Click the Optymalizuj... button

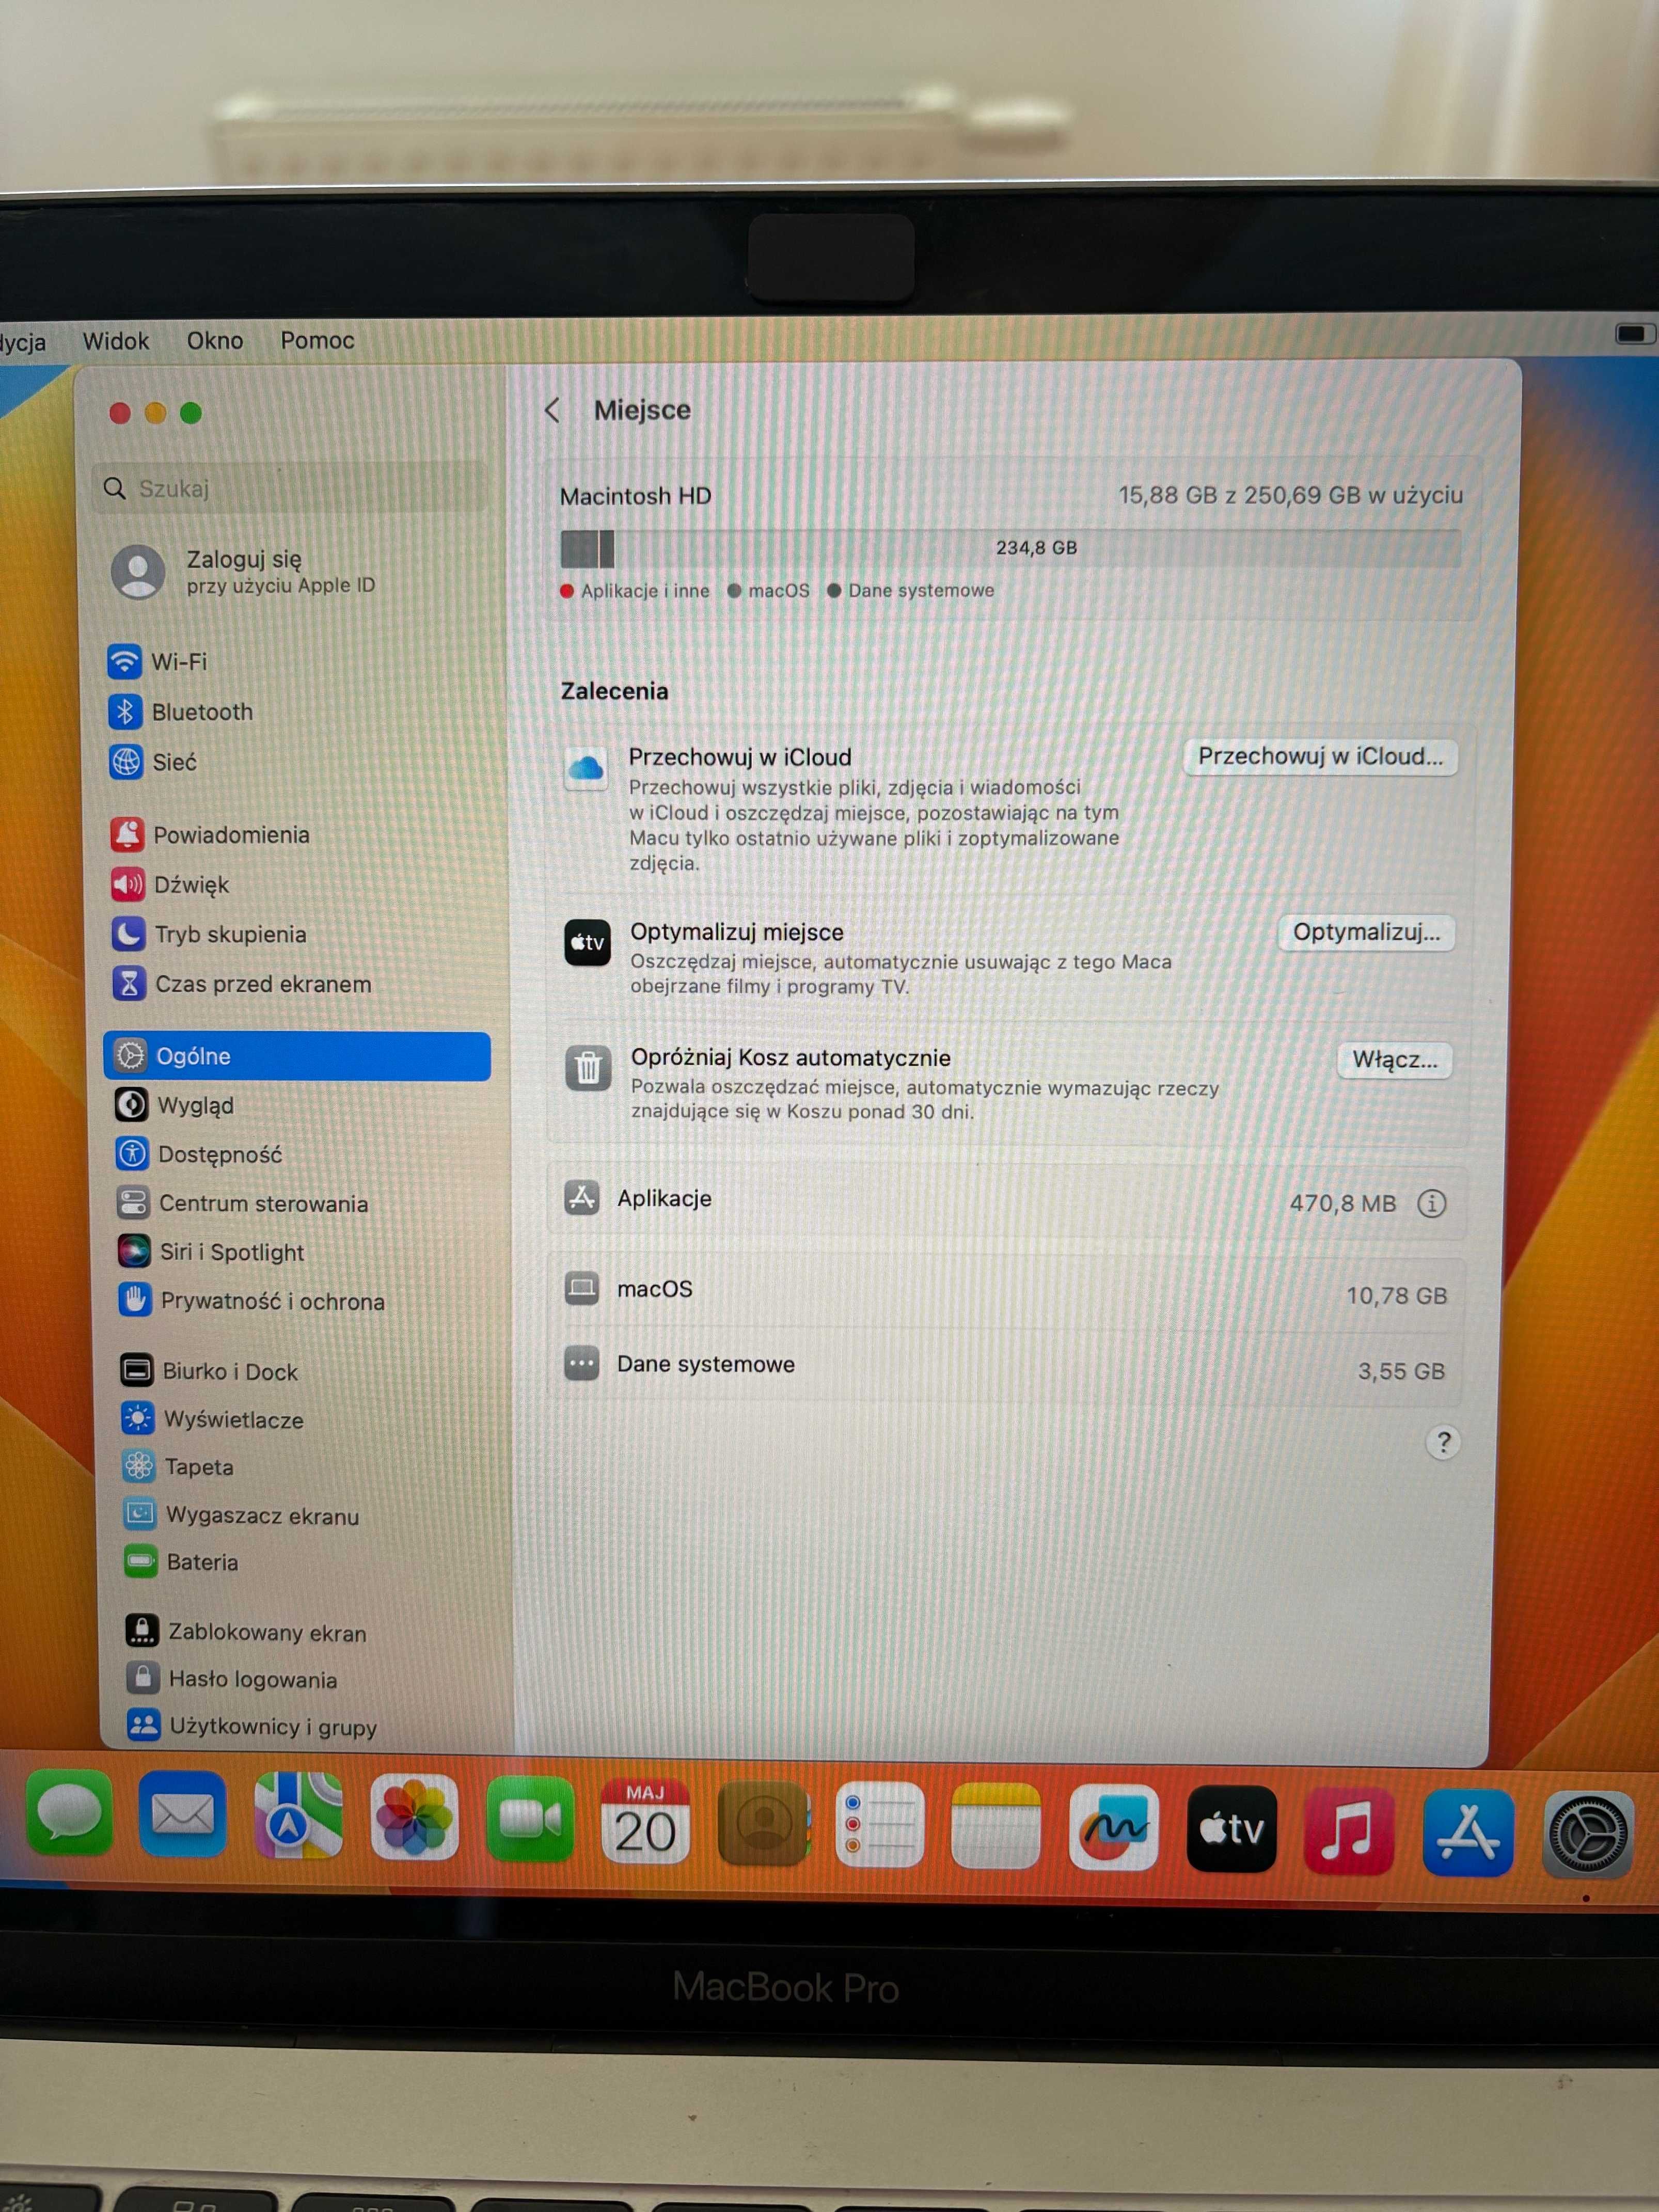tap(1366, 932)
